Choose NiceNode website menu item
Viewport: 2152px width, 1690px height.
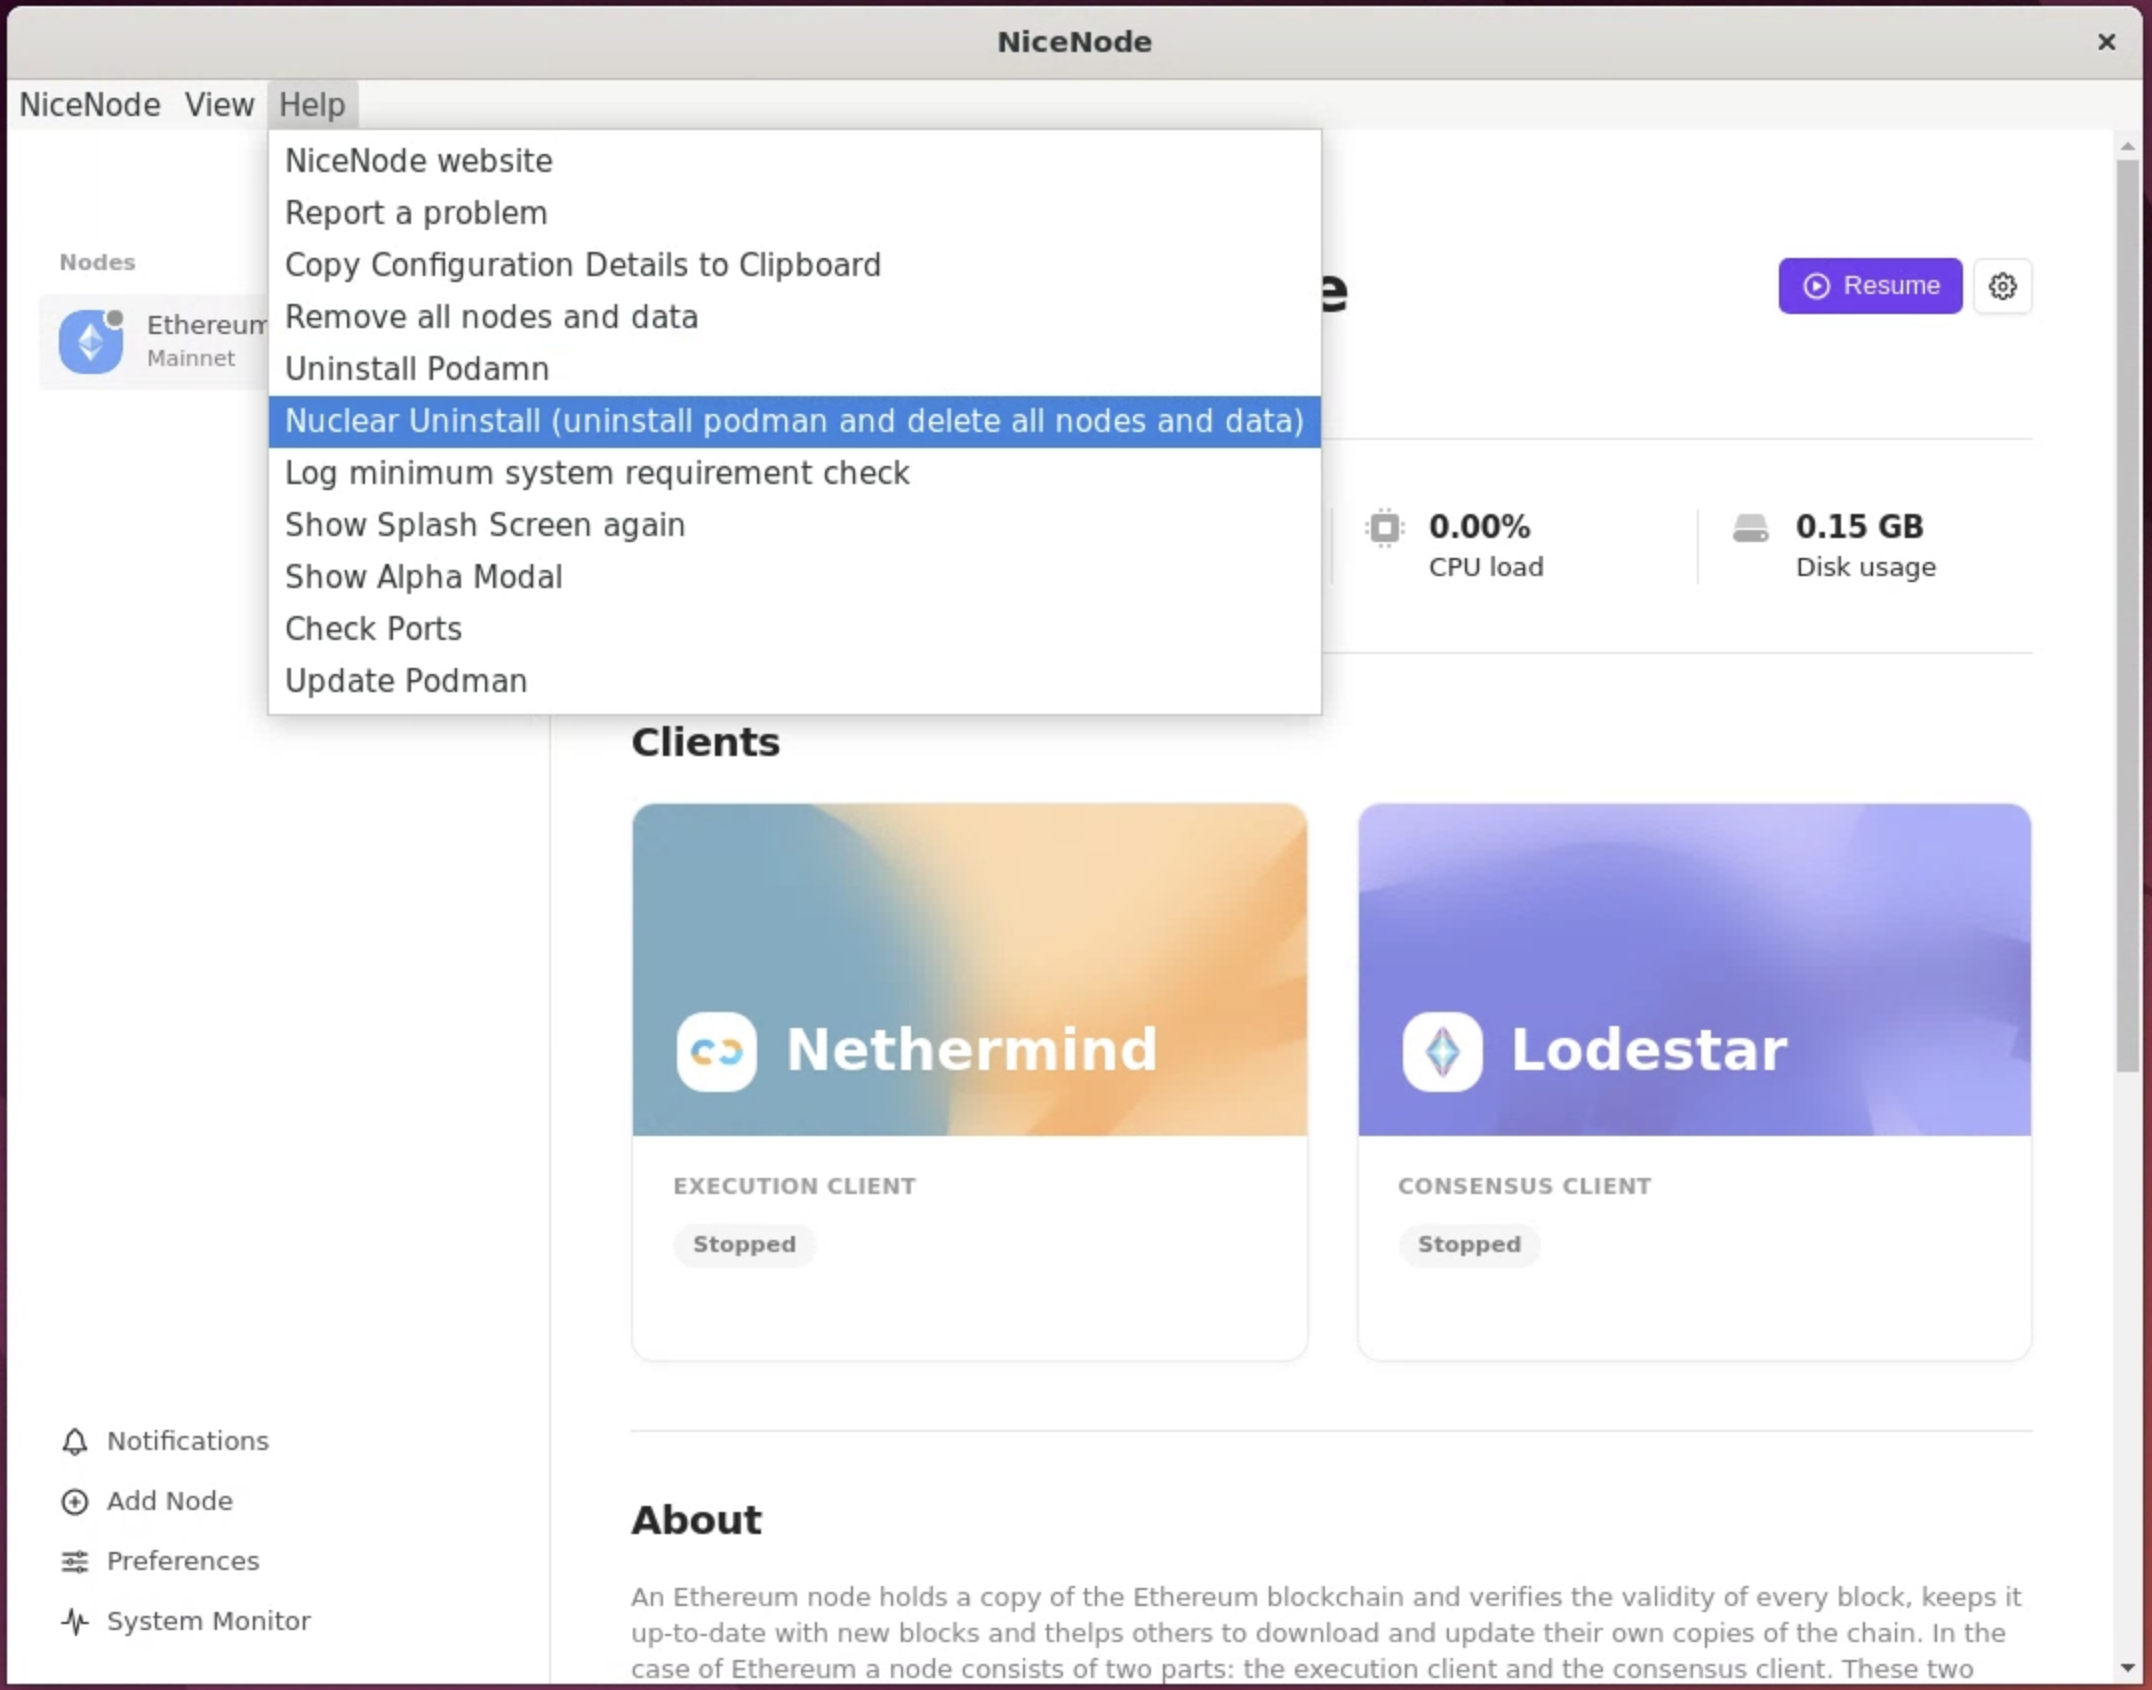794,161
